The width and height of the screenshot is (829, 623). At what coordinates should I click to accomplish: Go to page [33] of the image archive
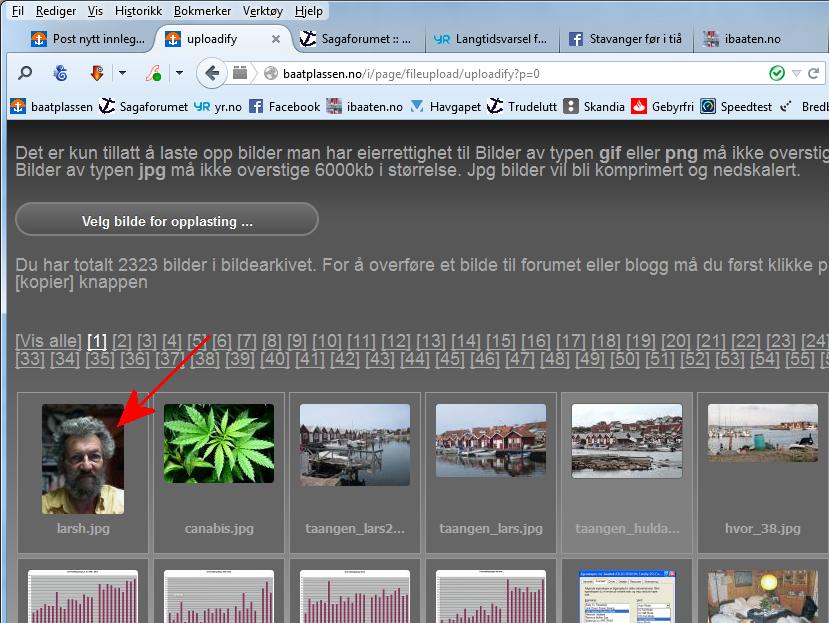click(30, 359)
